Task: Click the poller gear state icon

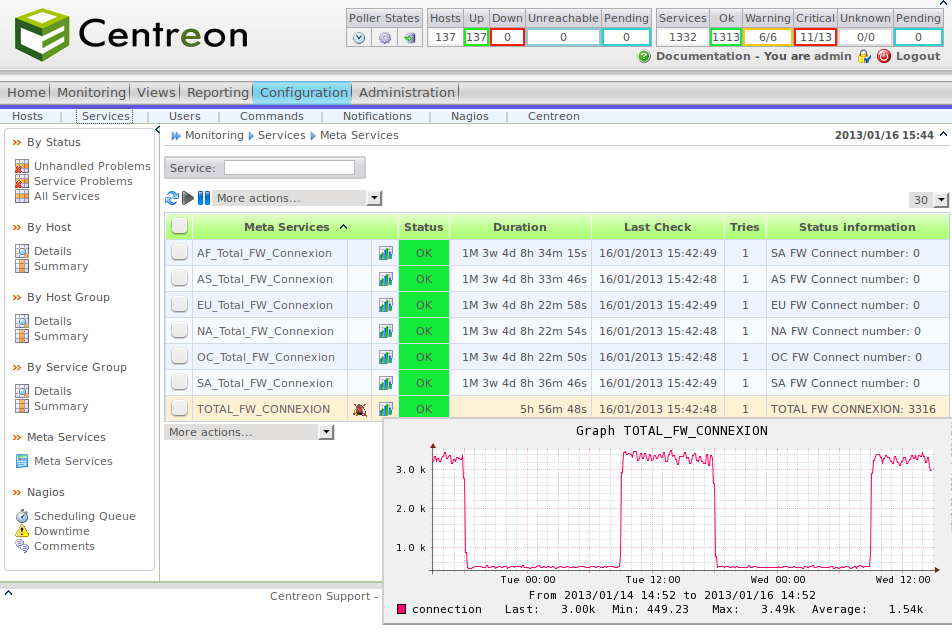Action: pos(385,38)
